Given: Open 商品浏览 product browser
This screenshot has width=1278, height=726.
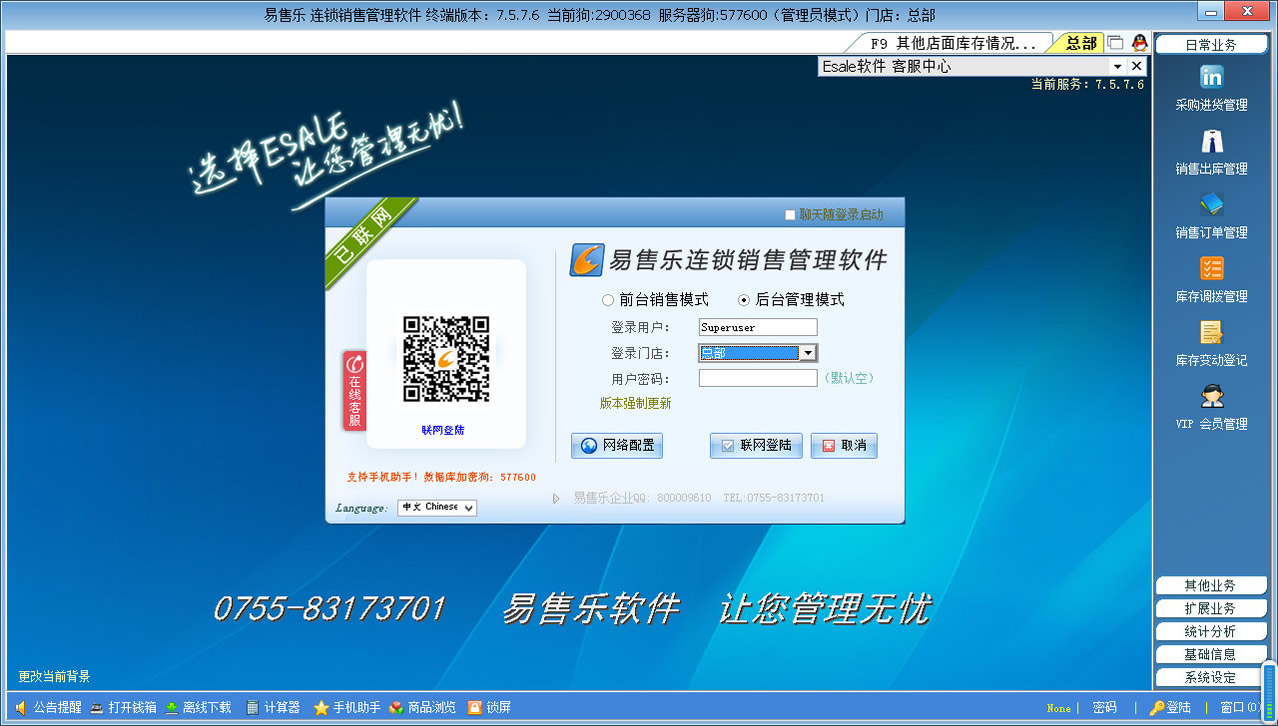Looking at the screenshot, I should tap(423, 707).
